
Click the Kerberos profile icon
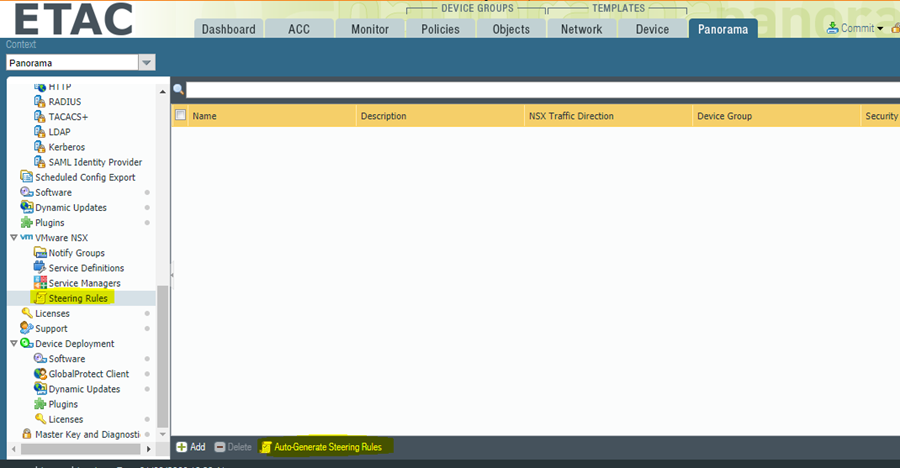(x=40, y=147)
